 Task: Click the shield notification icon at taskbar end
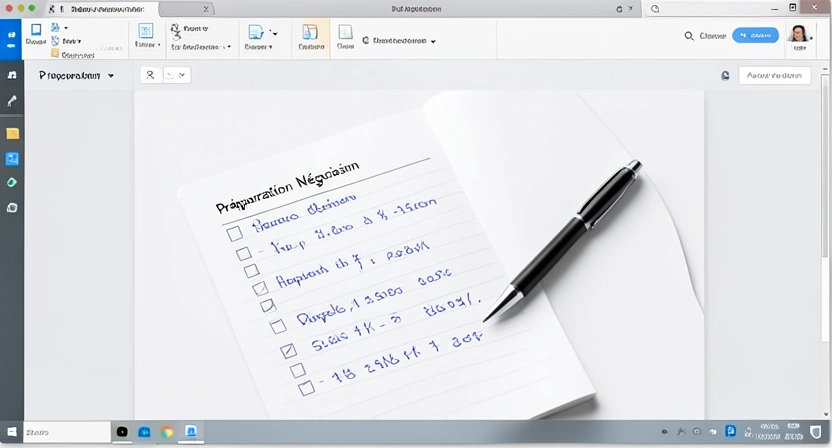(x=816, y=431)
